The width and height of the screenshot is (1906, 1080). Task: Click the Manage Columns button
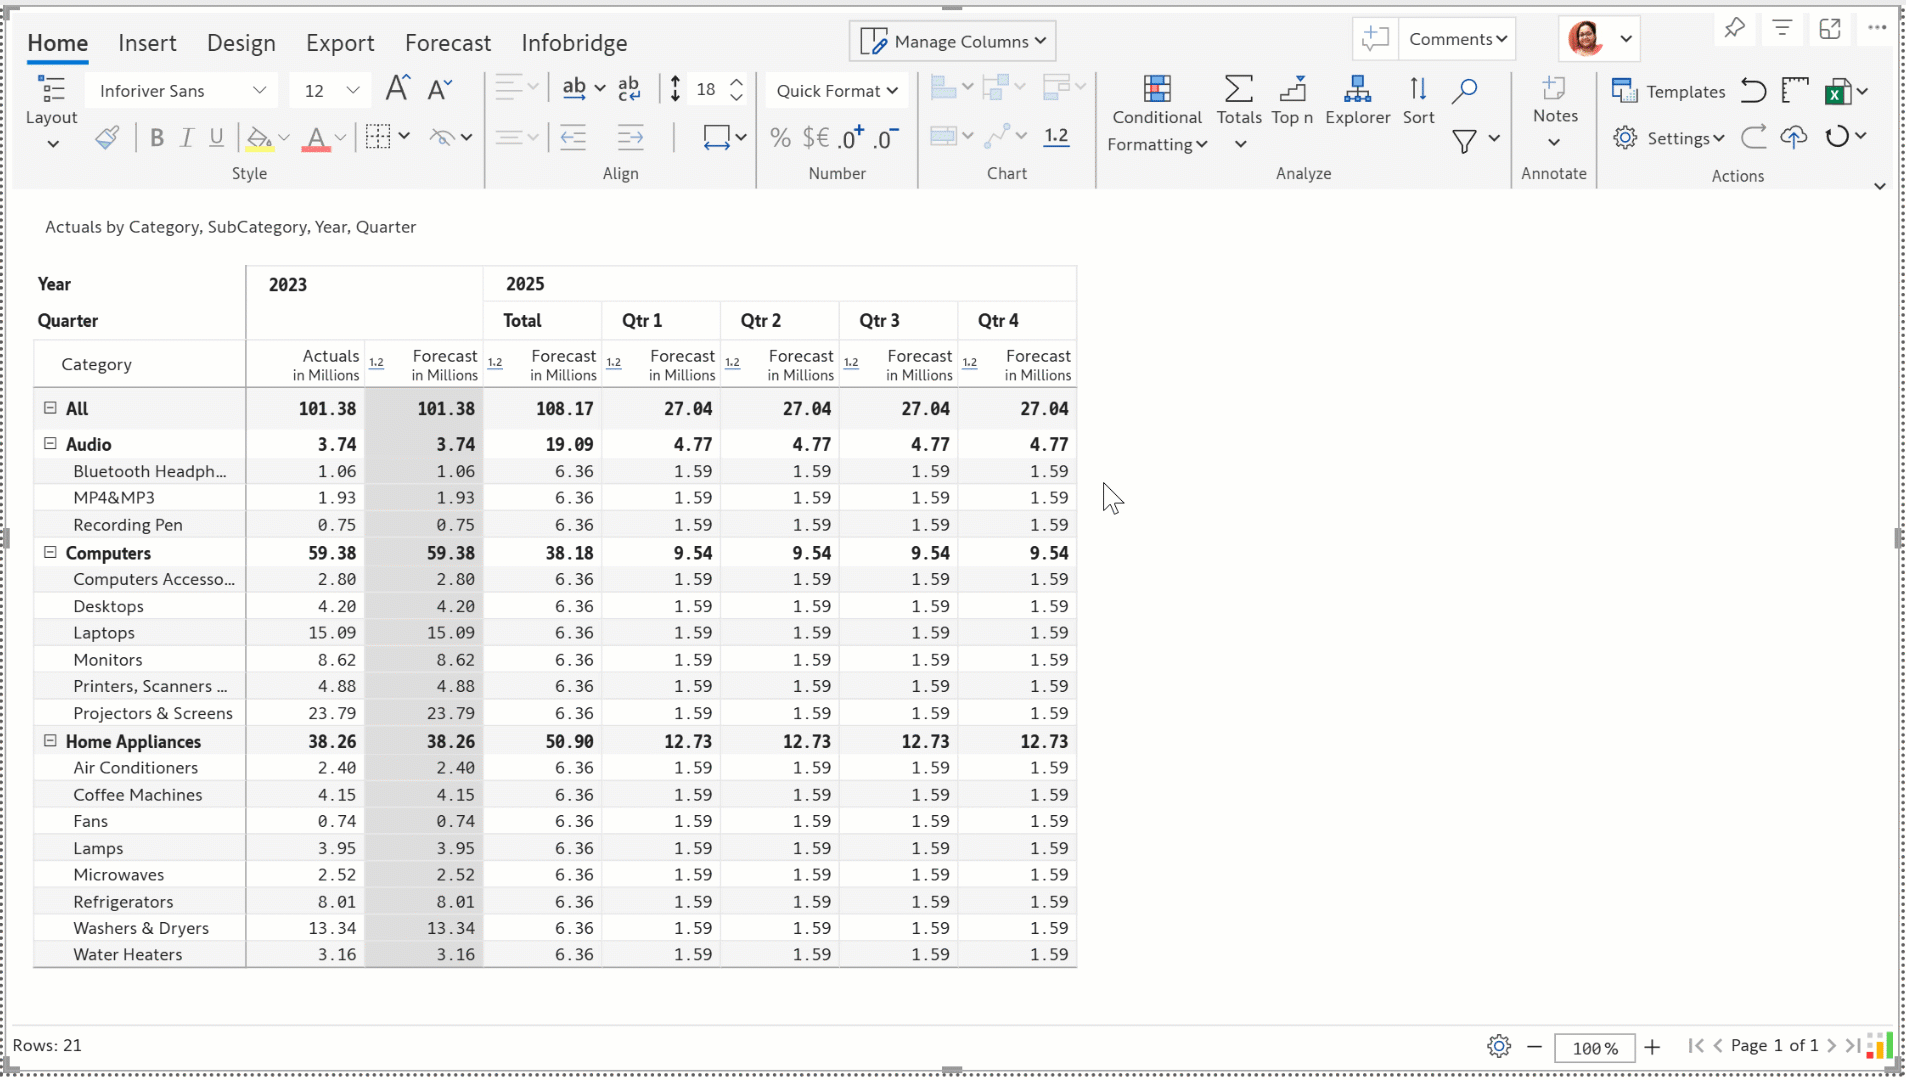(953, 41)
